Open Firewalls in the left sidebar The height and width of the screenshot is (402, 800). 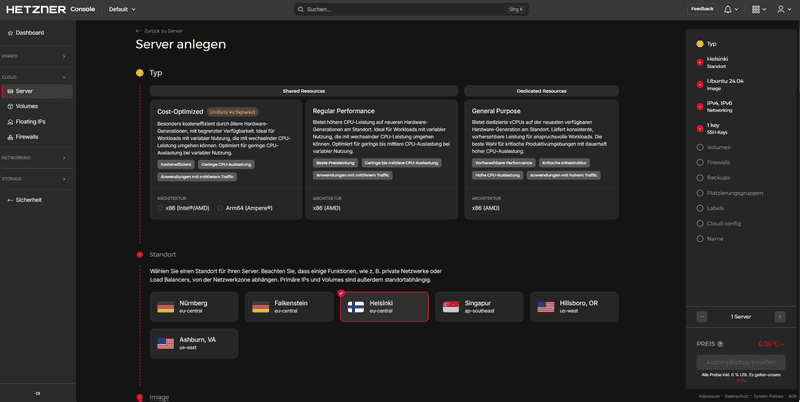pyautogui.click(x=27, y=136)
